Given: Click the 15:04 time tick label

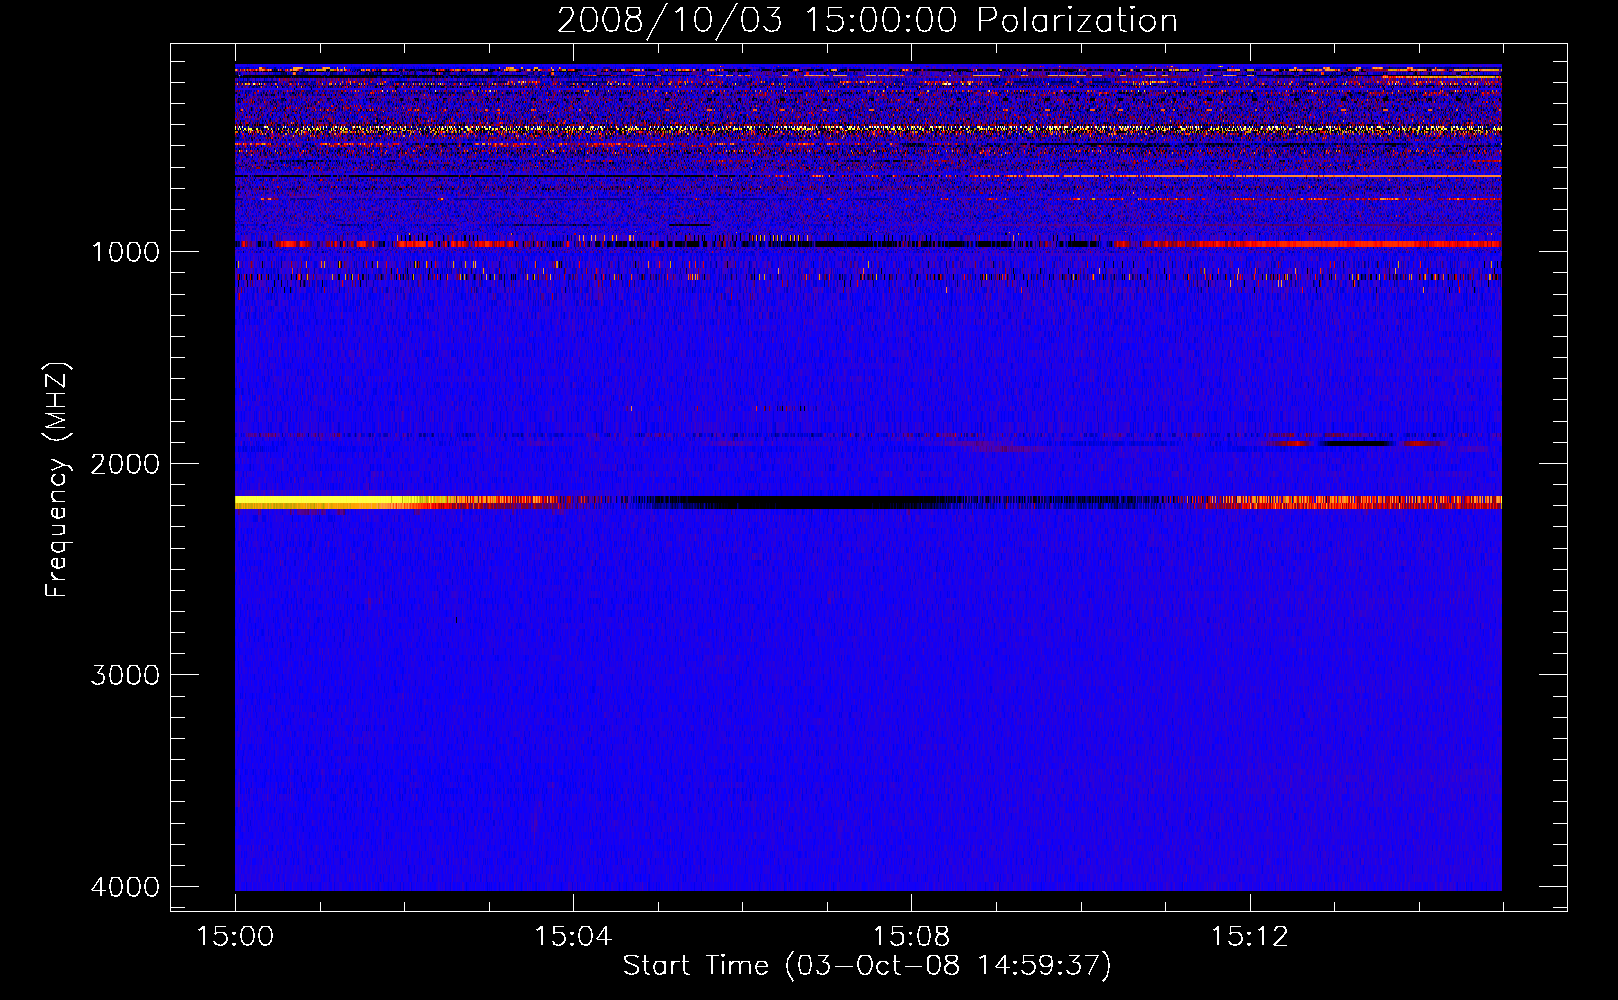Looking at the screenshot, I should (573, 937).
